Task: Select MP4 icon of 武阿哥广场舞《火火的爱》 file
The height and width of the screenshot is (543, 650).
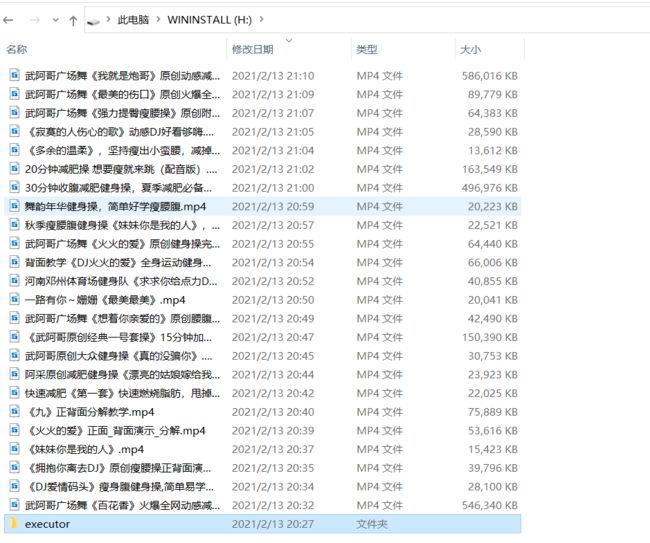Action: tap(15, 243)
